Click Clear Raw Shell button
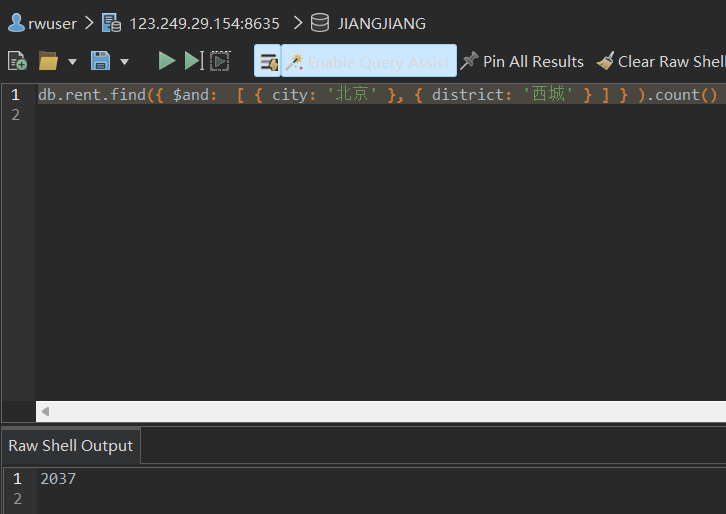 pos(661,61)
